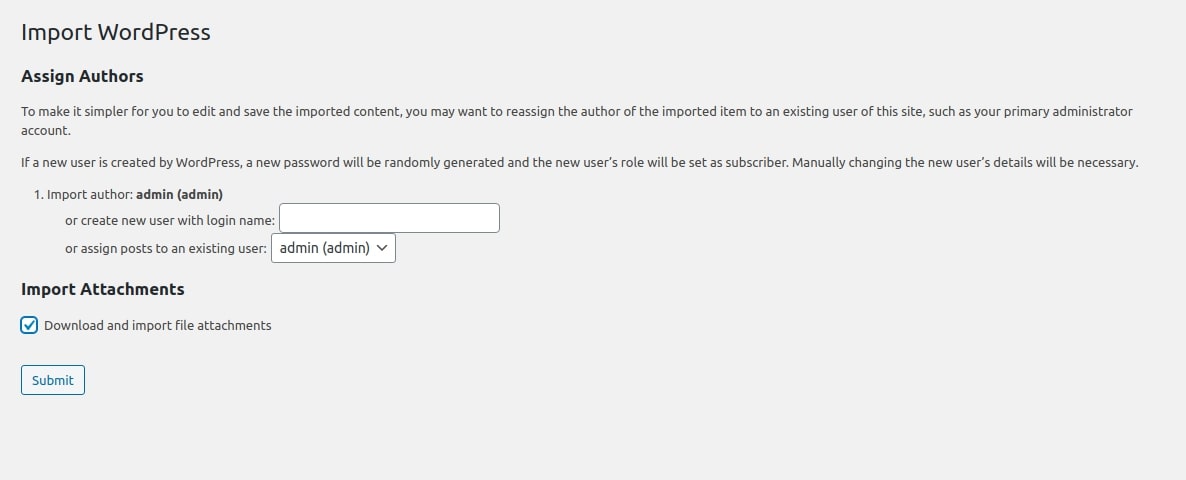Click the paragraph starting 'If a new user'
This screenshot has height=480, width=1186.
click(x=400, y=162)
